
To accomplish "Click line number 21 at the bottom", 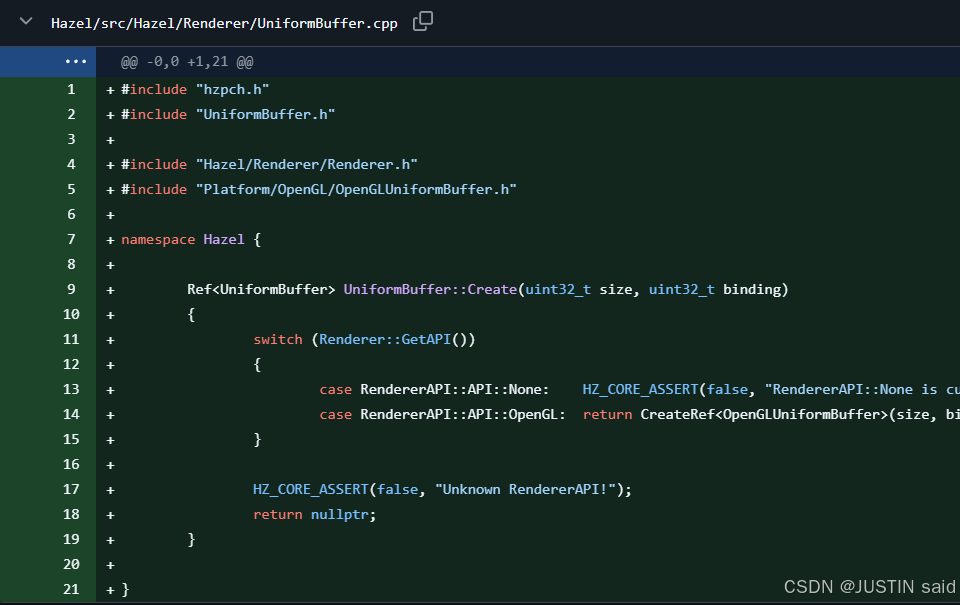I will click(71, 589).
